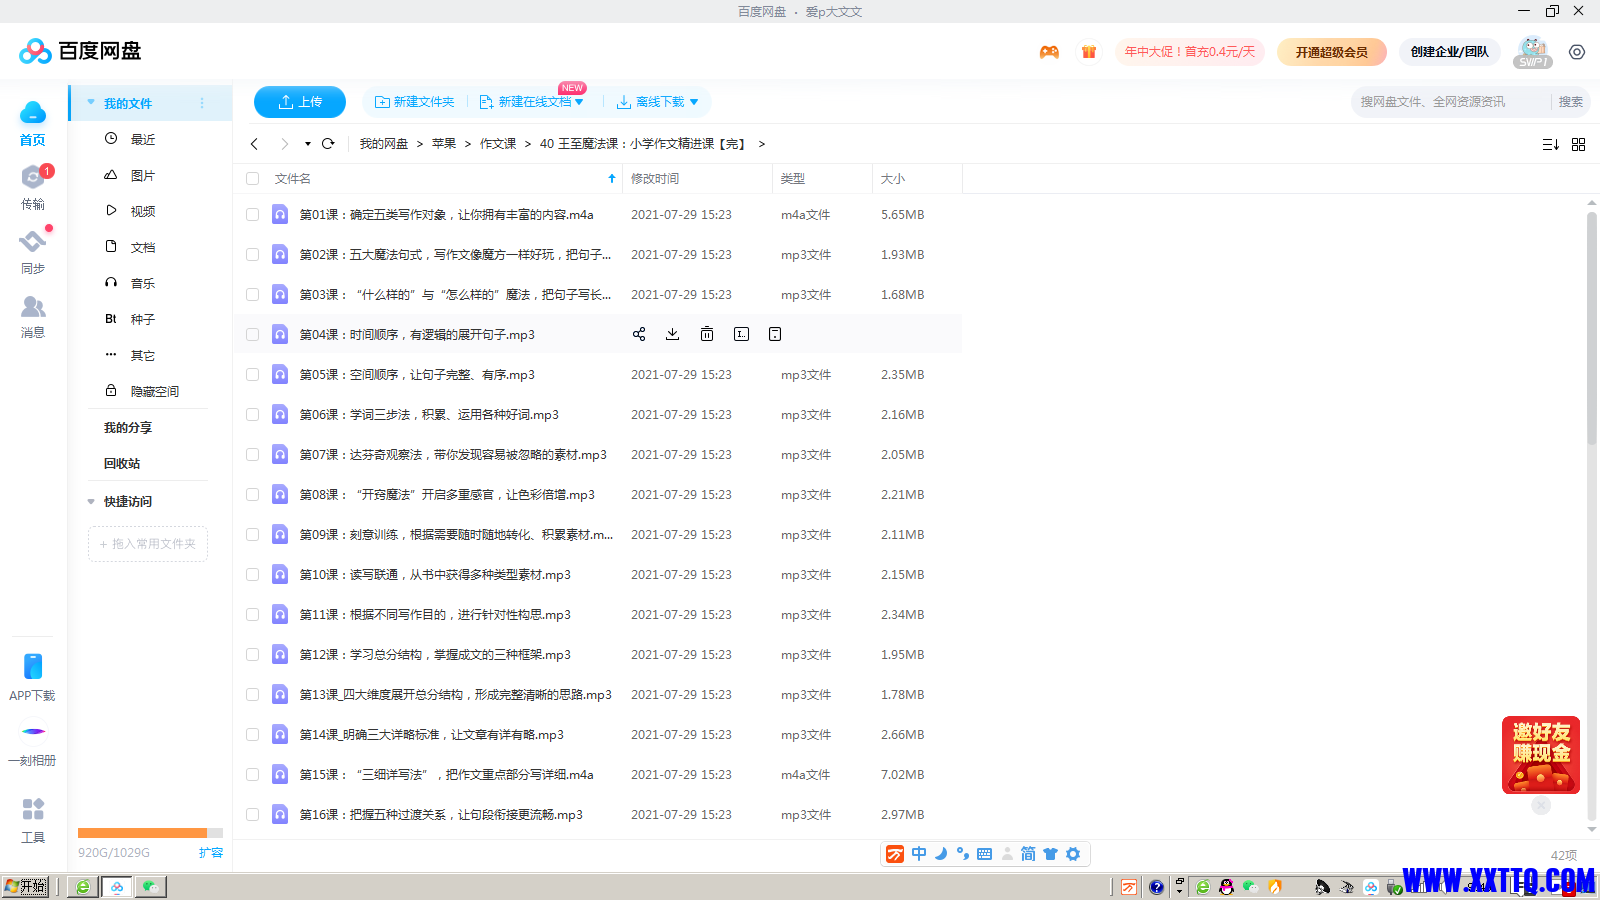Screen dimensions: 1600x900
Task: Click the 上传 upload button
Action: click(x=300, y=102)
